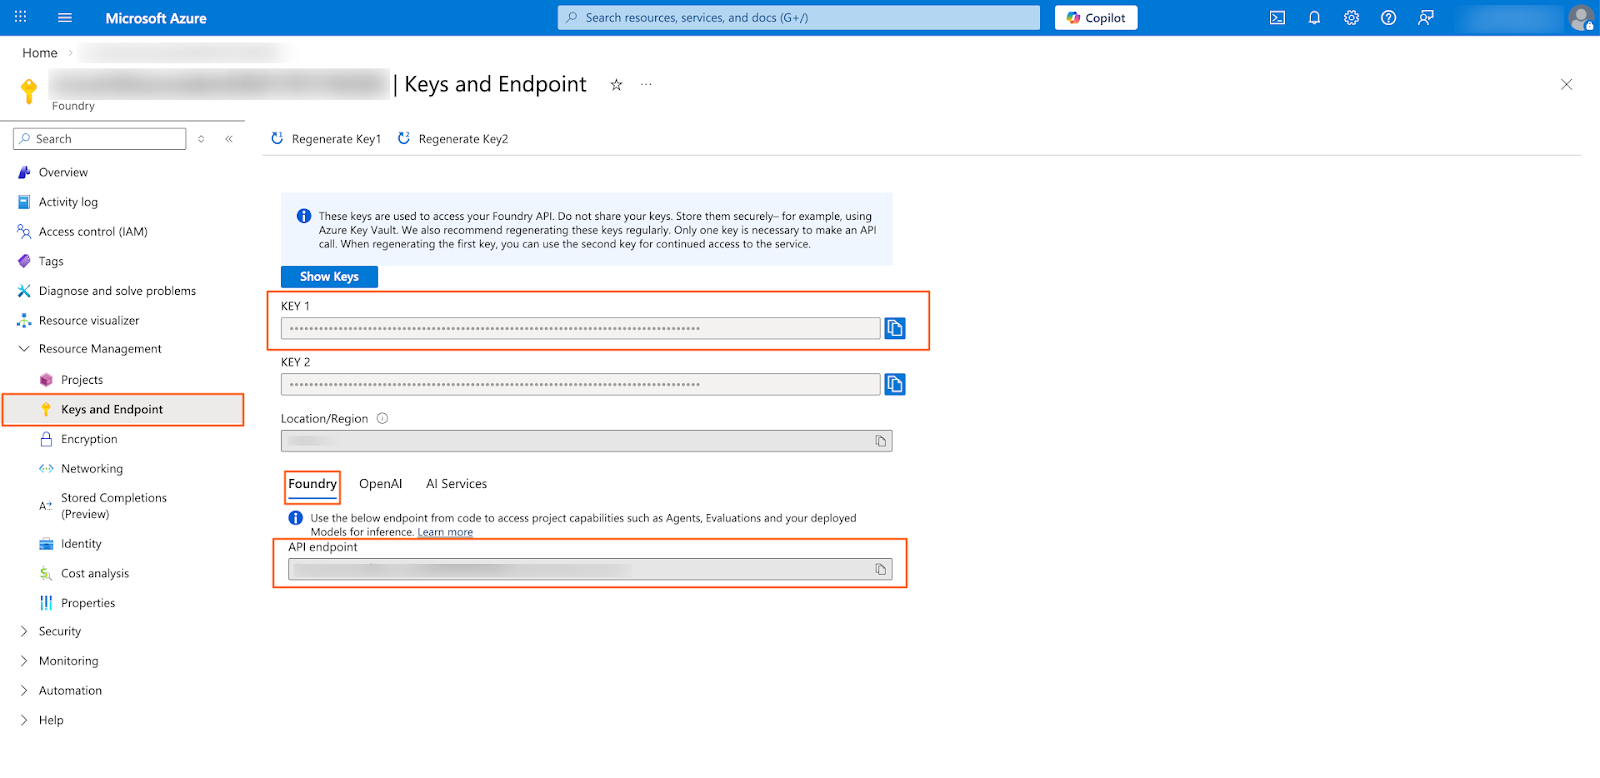Launch Cloud Shell from the top bar
This screenshot has width=1600, height=778.
(x=1277, y=18)
